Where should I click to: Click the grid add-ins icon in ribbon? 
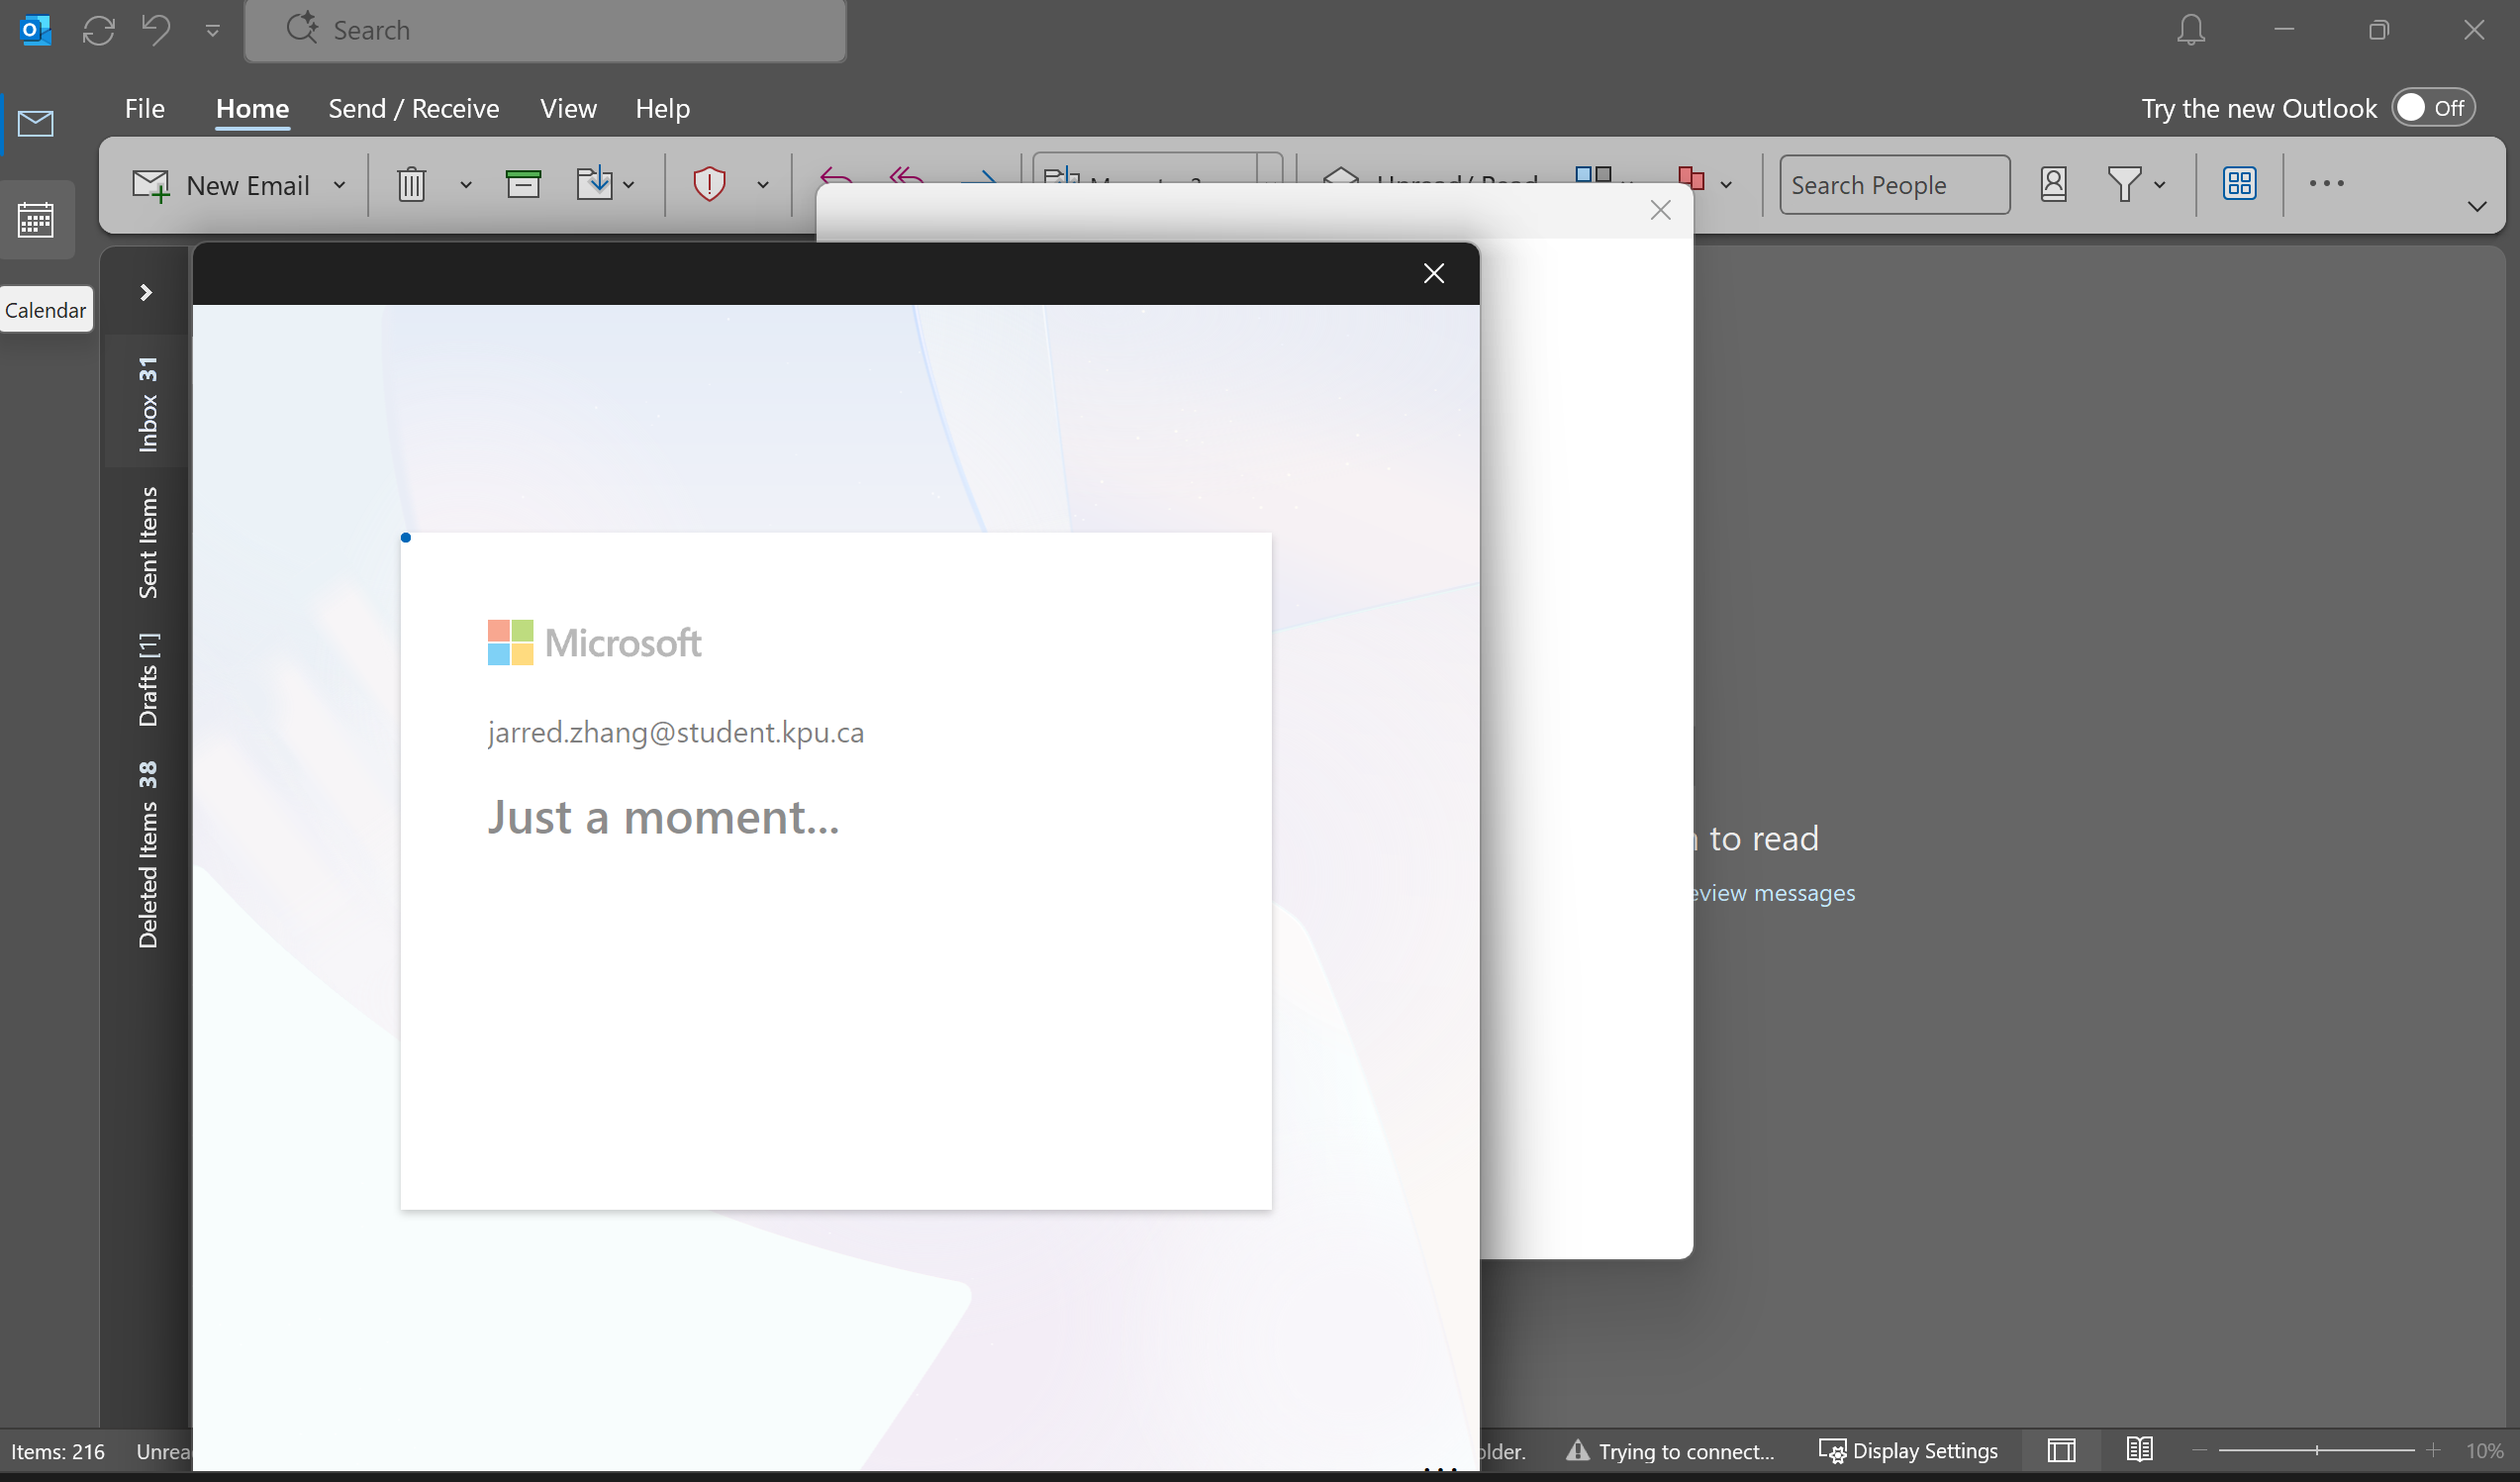[2239, 184]
